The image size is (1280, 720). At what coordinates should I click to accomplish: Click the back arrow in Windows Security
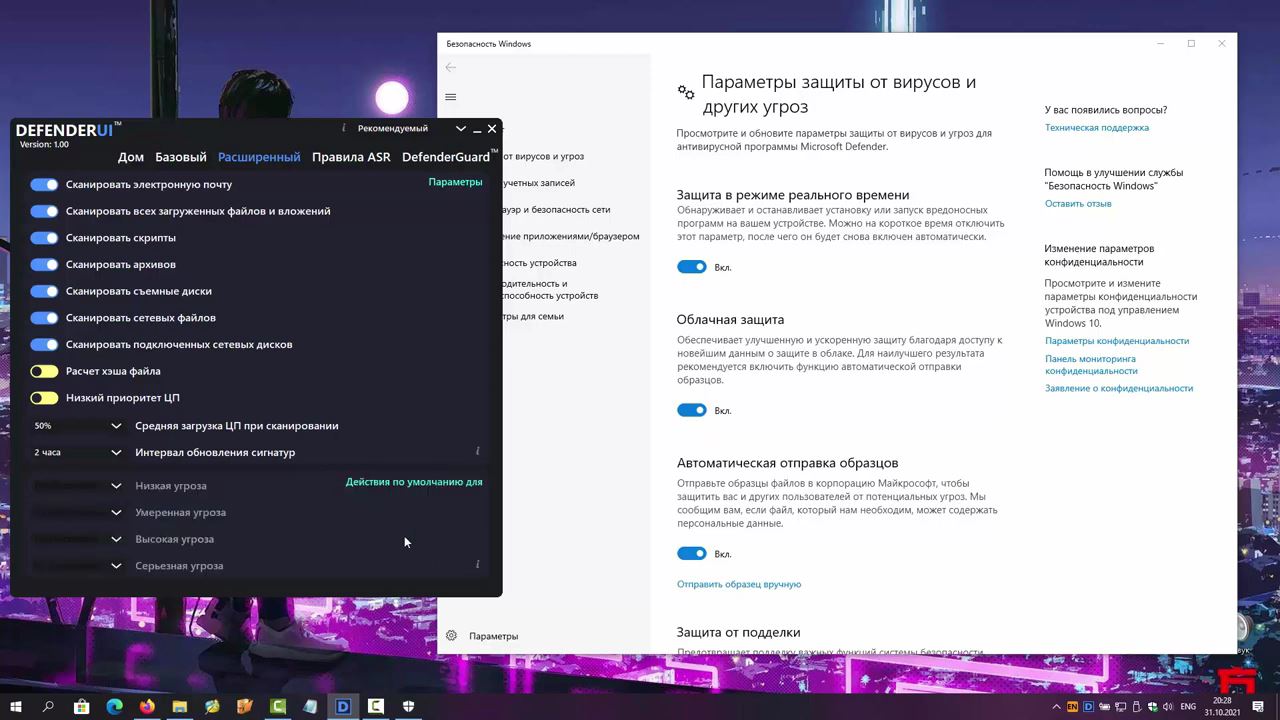click(x=451, y=67)
